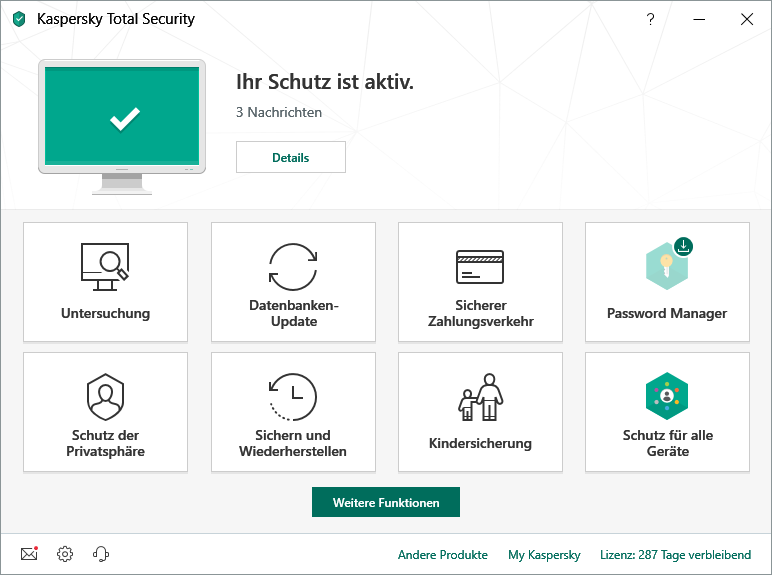Click the Schutz der Privatsphäre label text

105,443
